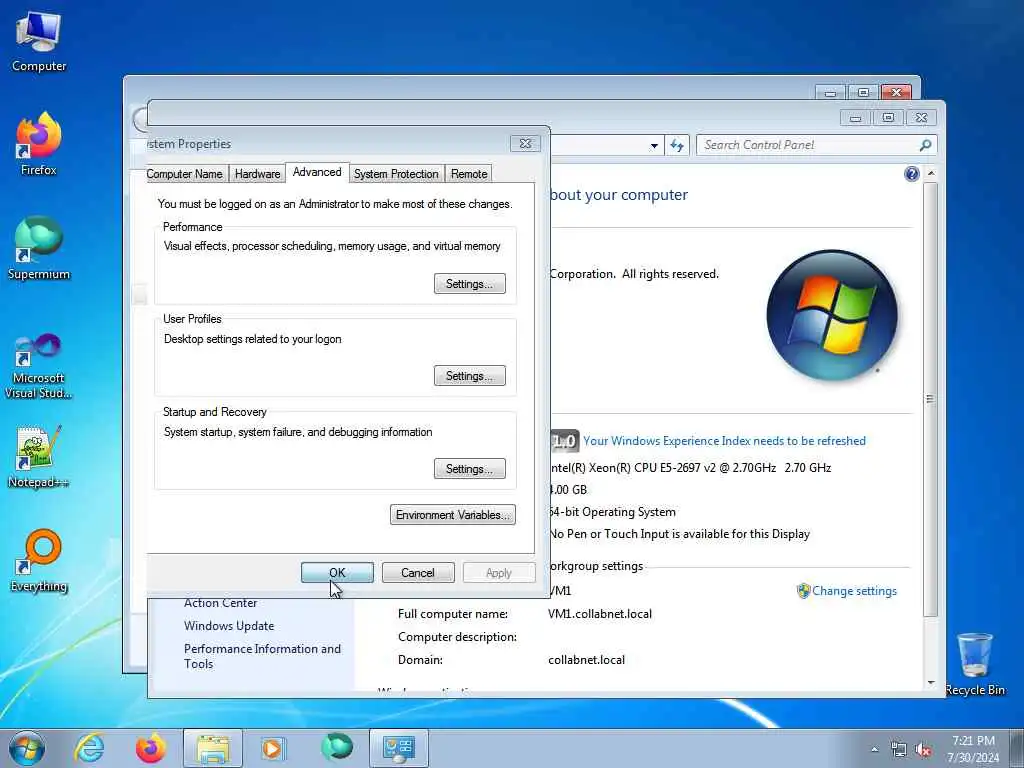
Task: Open the Windows Update link
Action: [x=229, y=626]
